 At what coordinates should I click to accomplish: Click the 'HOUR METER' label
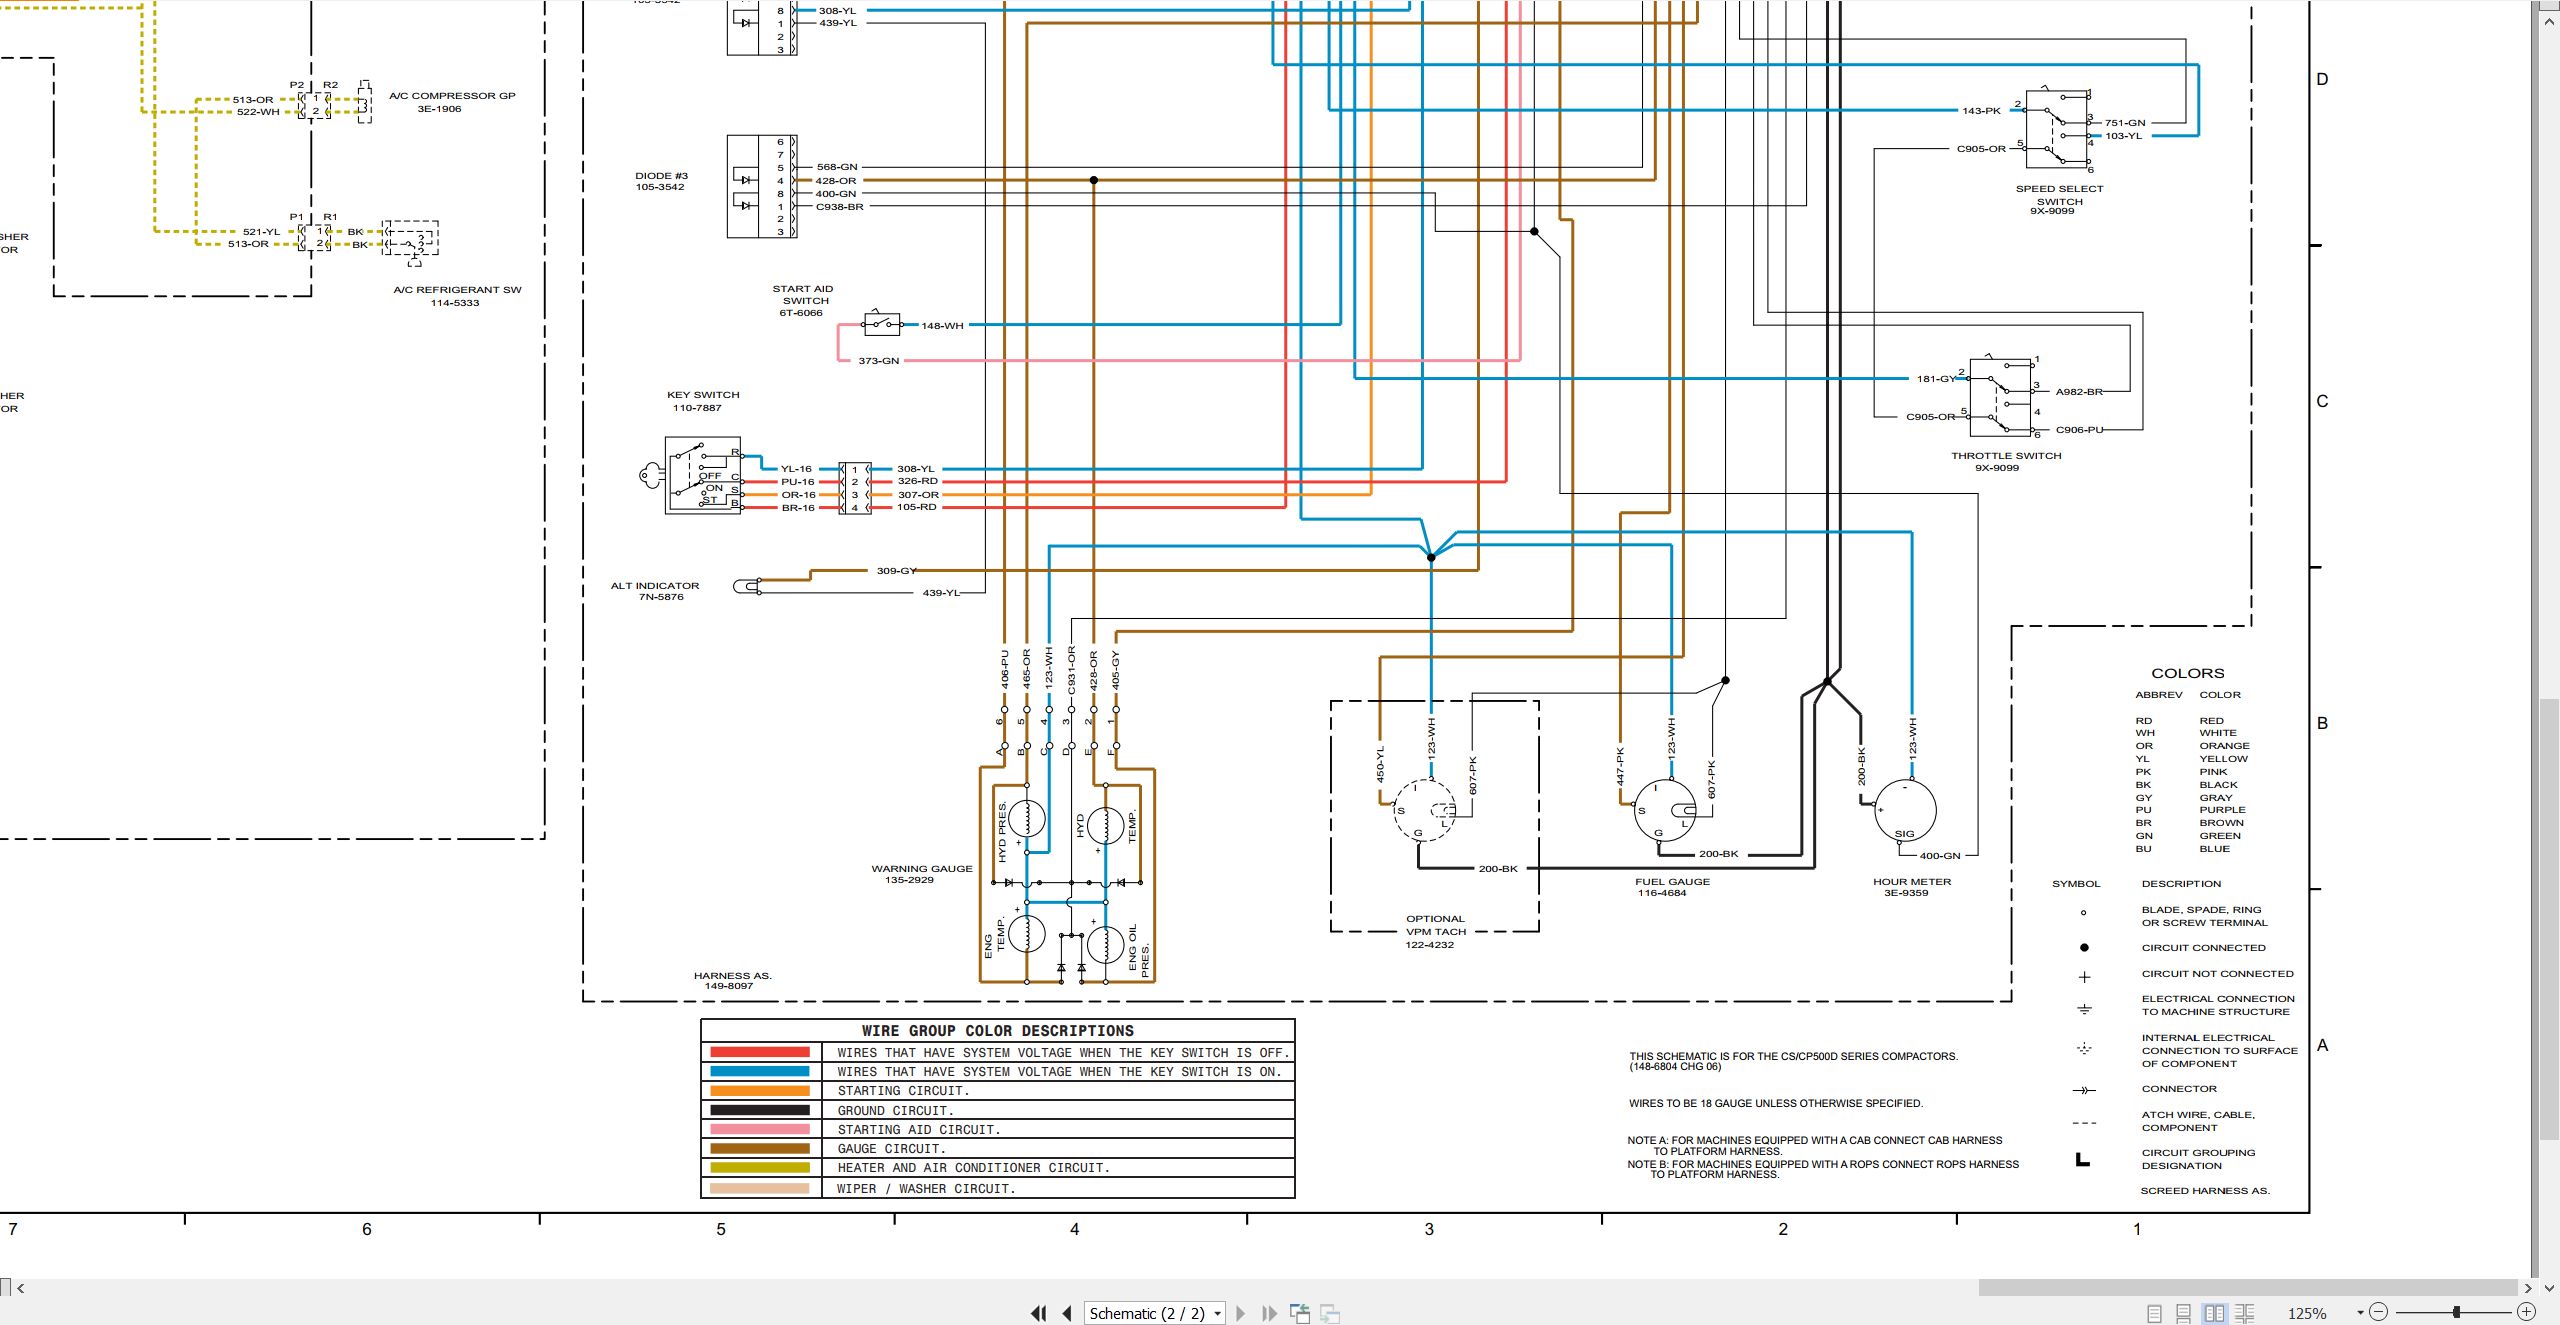[1912, 882]
